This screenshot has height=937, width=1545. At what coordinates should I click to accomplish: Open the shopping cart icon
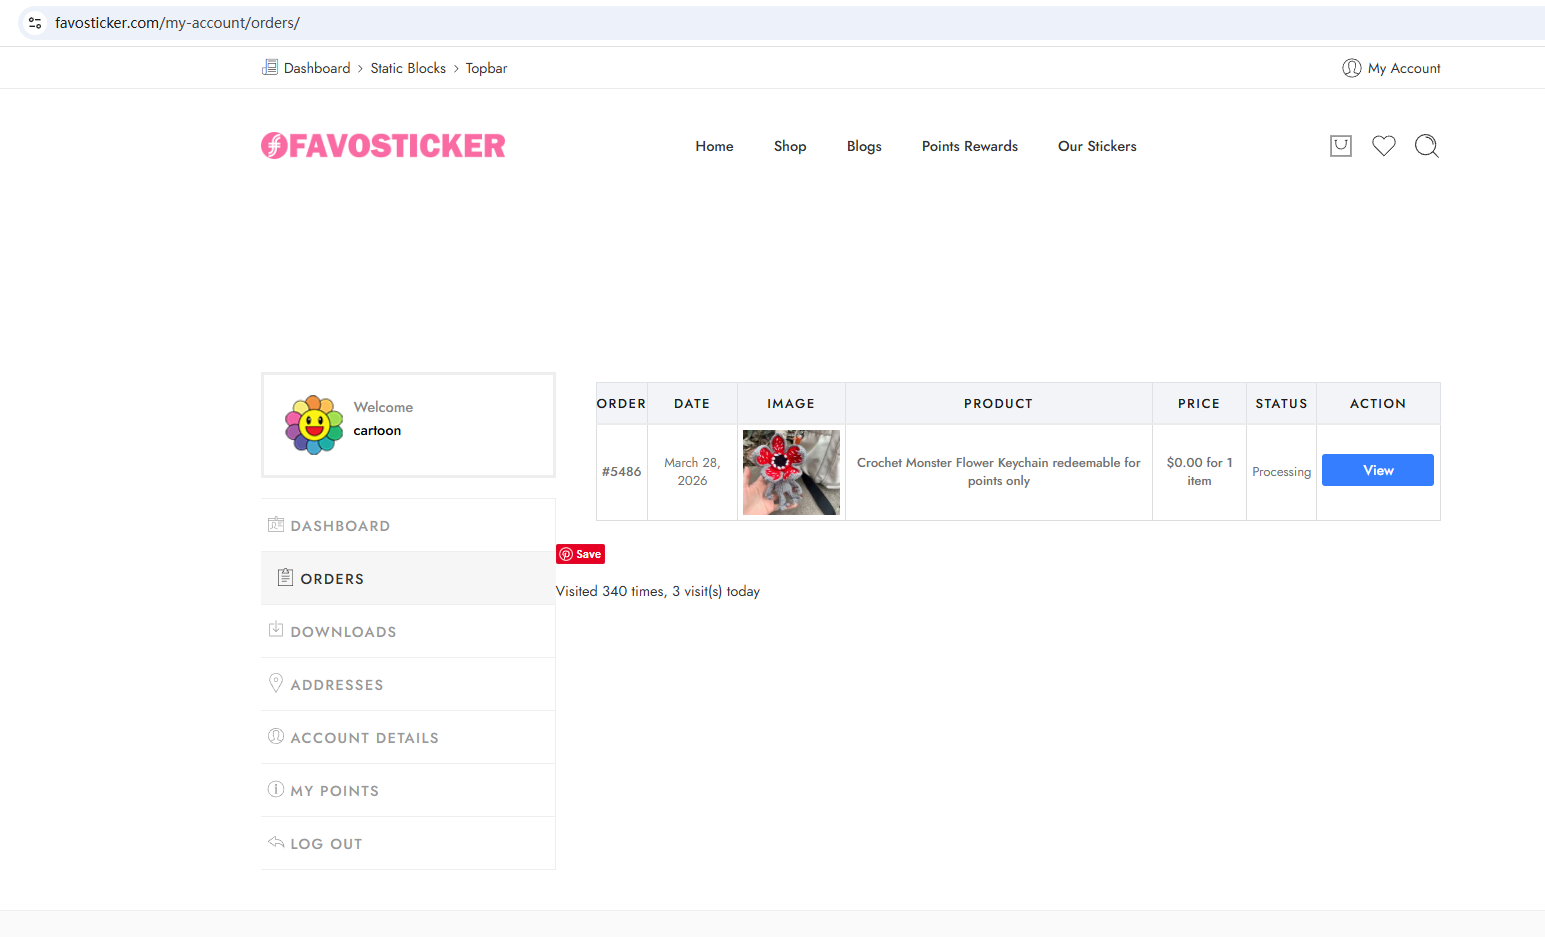pyautogui.click(x=1340, y=146)
